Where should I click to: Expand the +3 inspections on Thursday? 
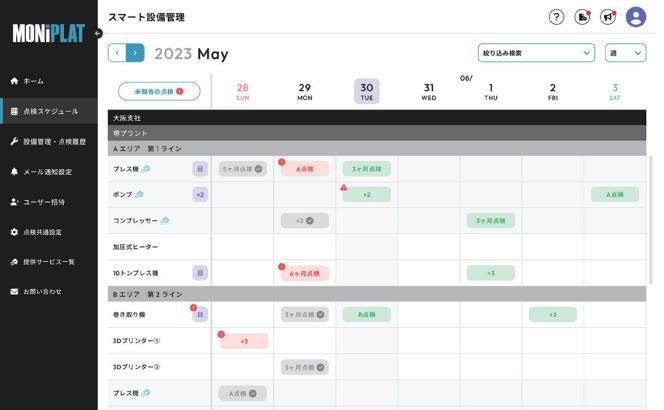[490, 272]
